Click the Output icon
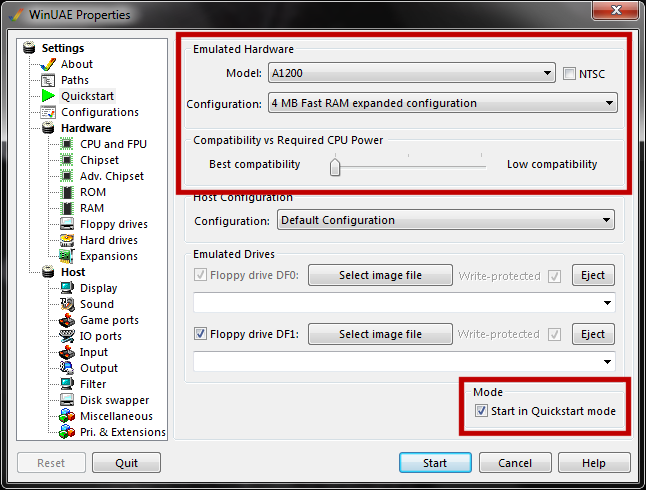646x490 pixels. pos(67,368)
